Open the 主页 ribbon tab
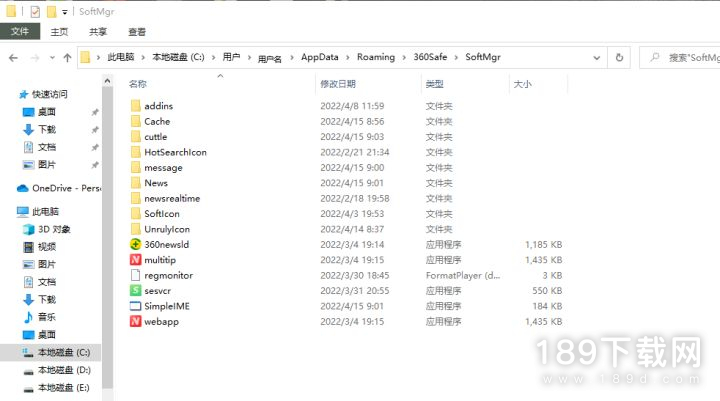Image resolution: width=720 pixels, height=401 pixels. click(x=59, y=32)
